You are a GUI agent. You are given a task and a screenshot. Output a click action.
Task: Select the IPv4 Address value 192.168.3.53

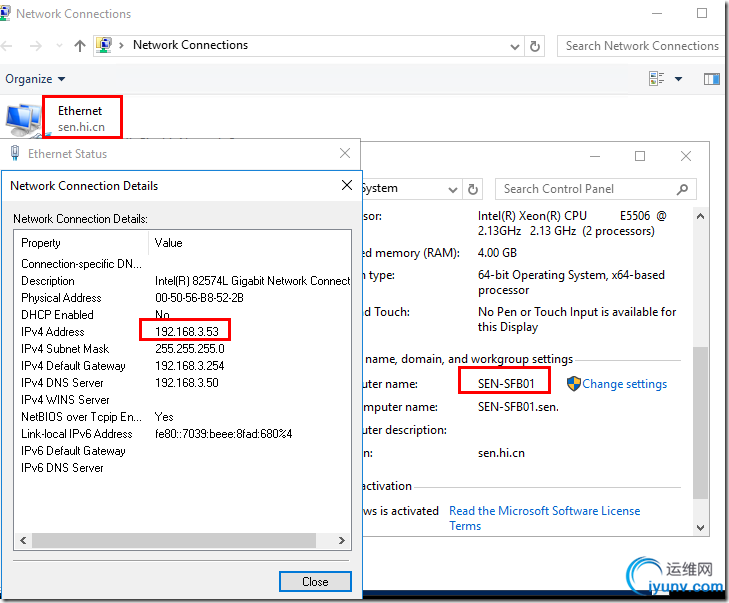186,331
